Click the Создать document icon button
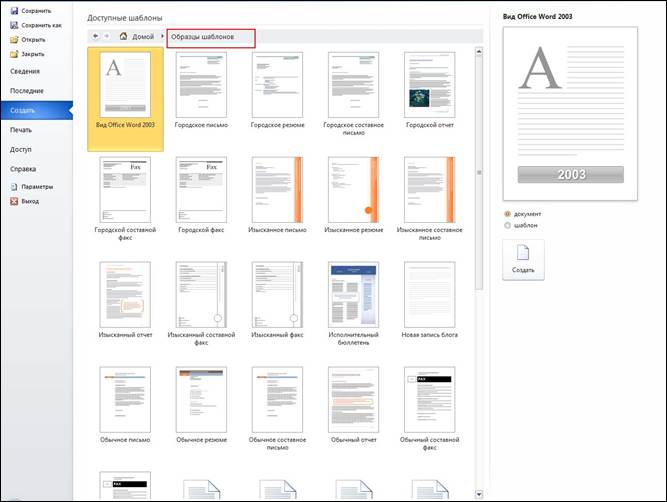 pos(523,260)
